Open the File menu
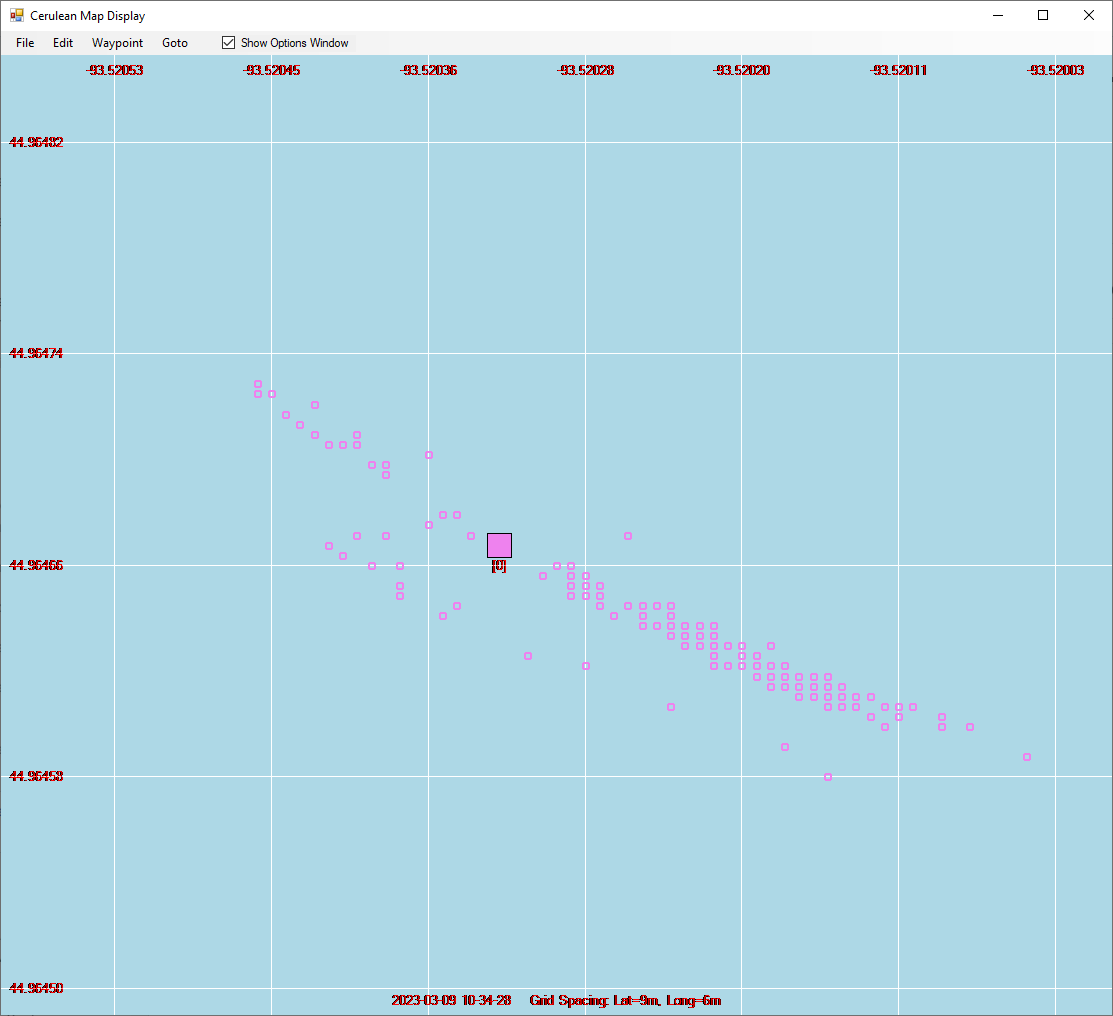1113x1016 pixels. tap(25, 43)
